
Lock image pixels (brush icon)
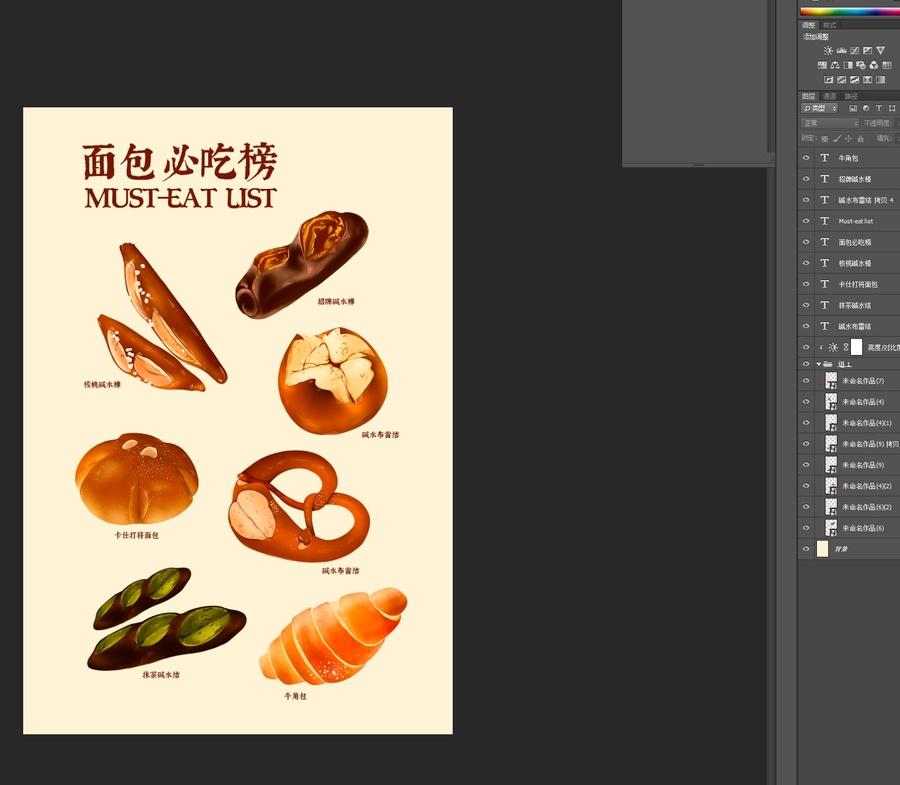837,138
